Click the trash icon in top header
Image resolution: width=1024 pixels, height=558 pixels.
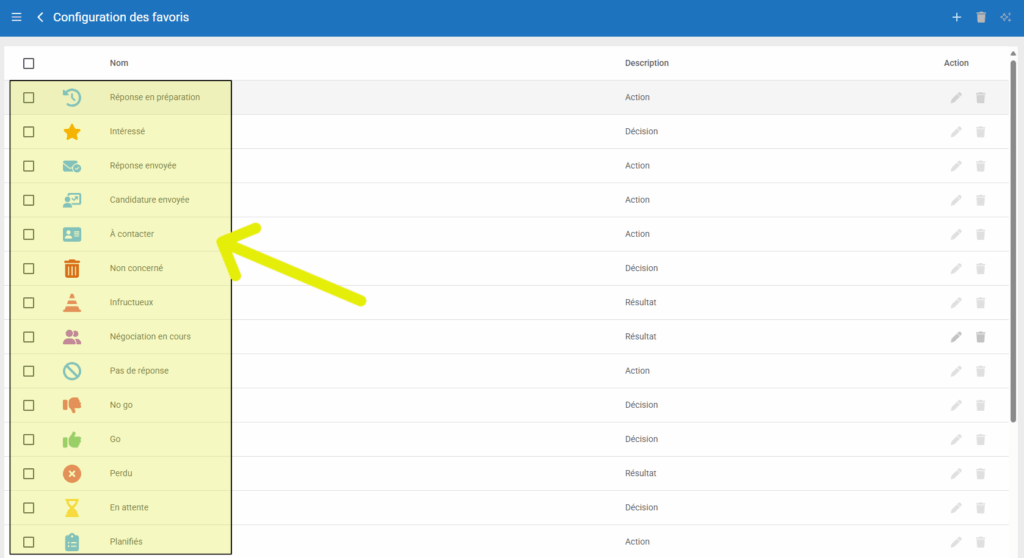(x=981, y=17)
